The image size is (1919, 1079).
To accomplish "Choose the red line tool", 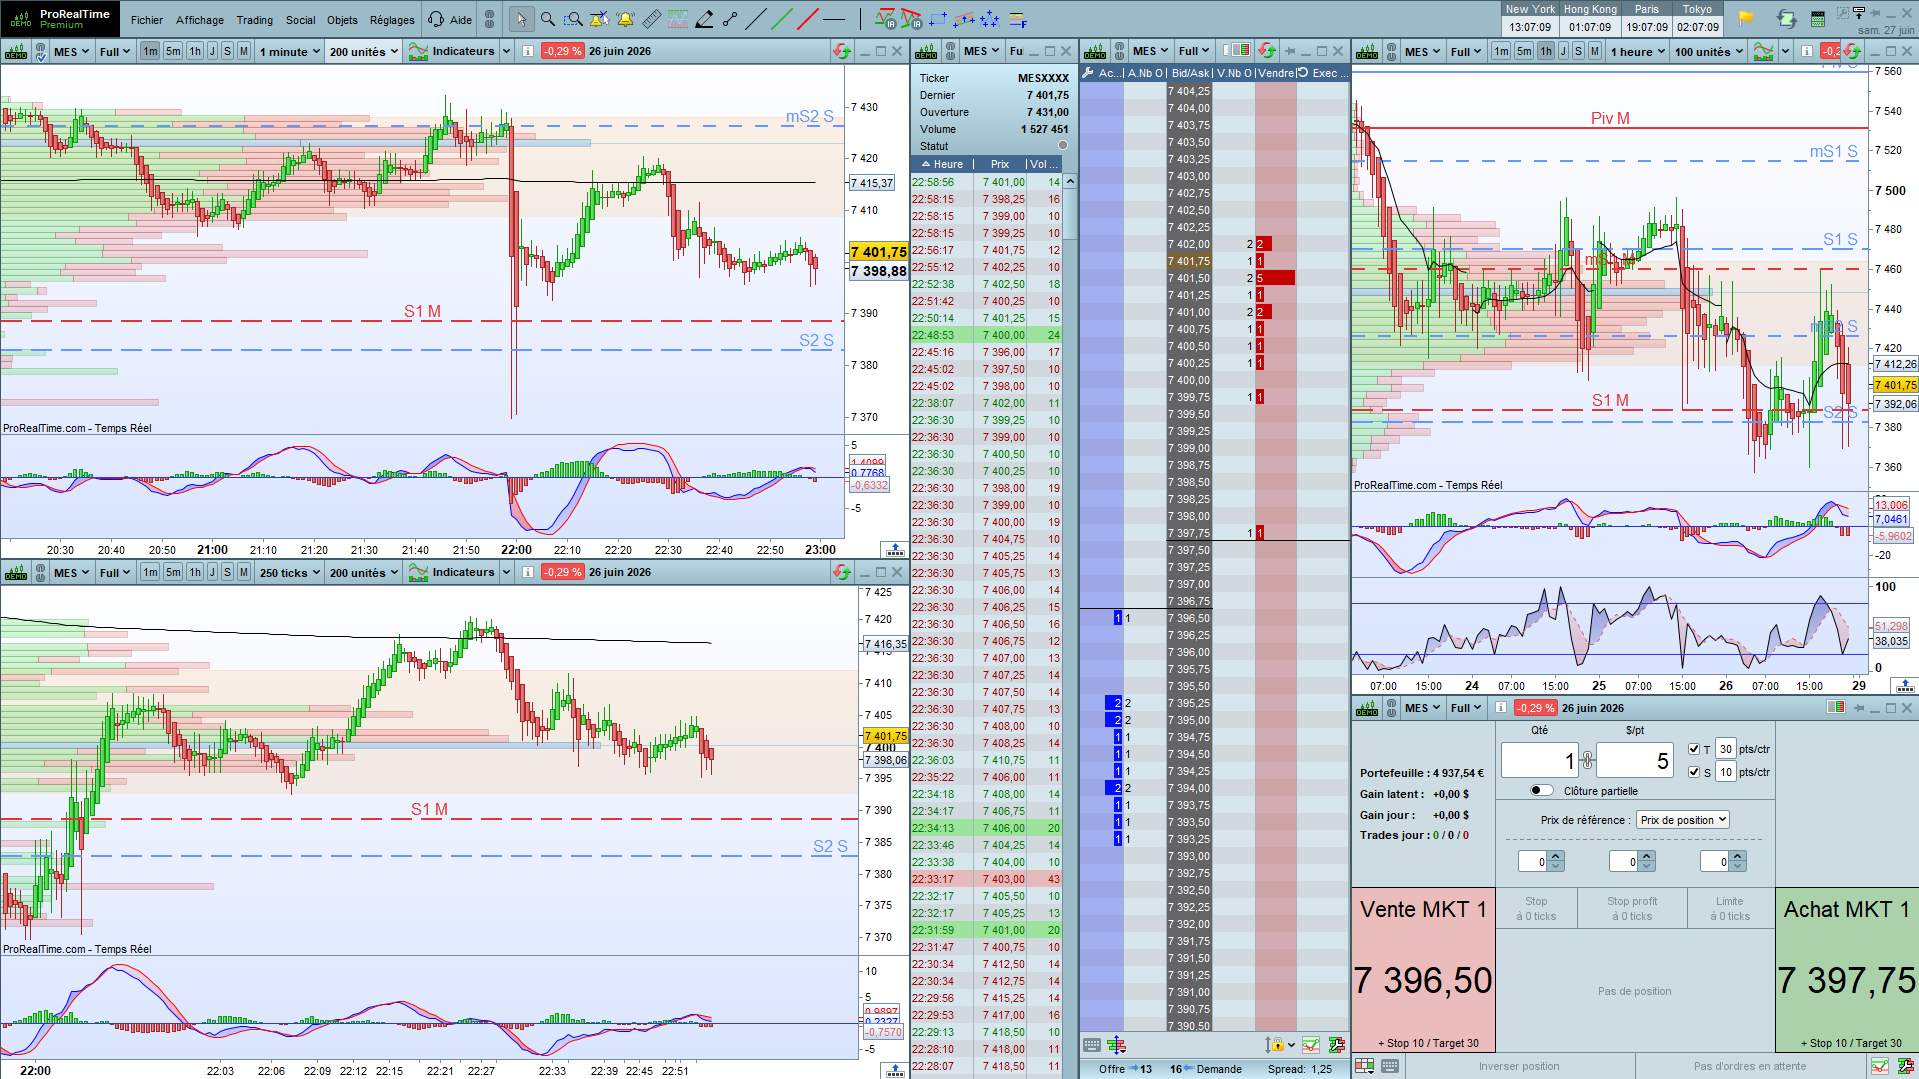I will [x=808, y=19].
